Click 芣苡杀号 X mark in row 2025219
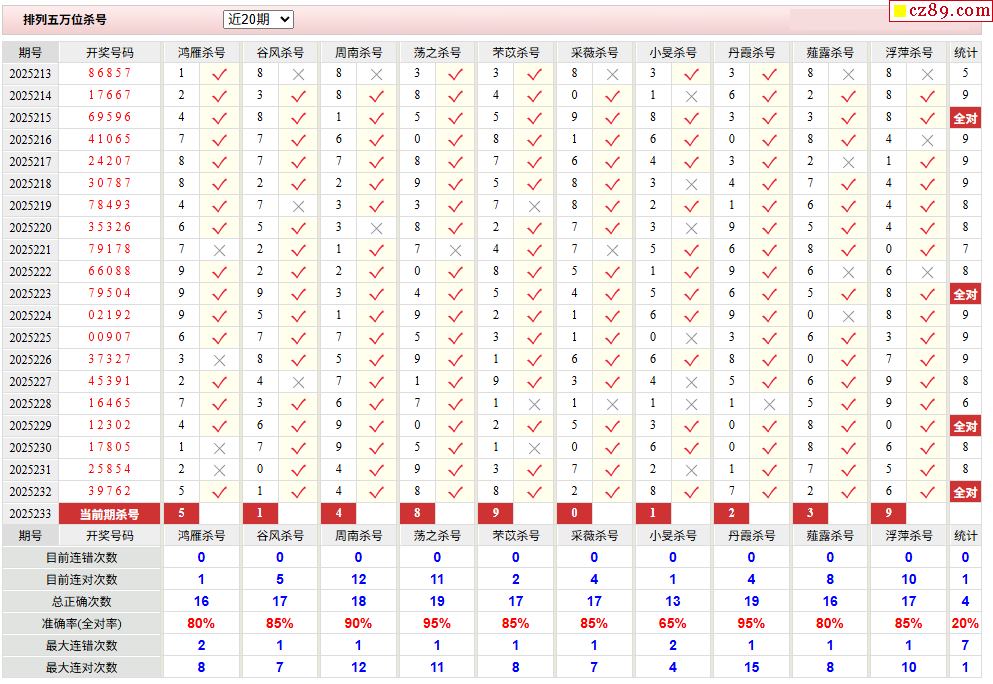993x684 pixels. pos(534,206)
